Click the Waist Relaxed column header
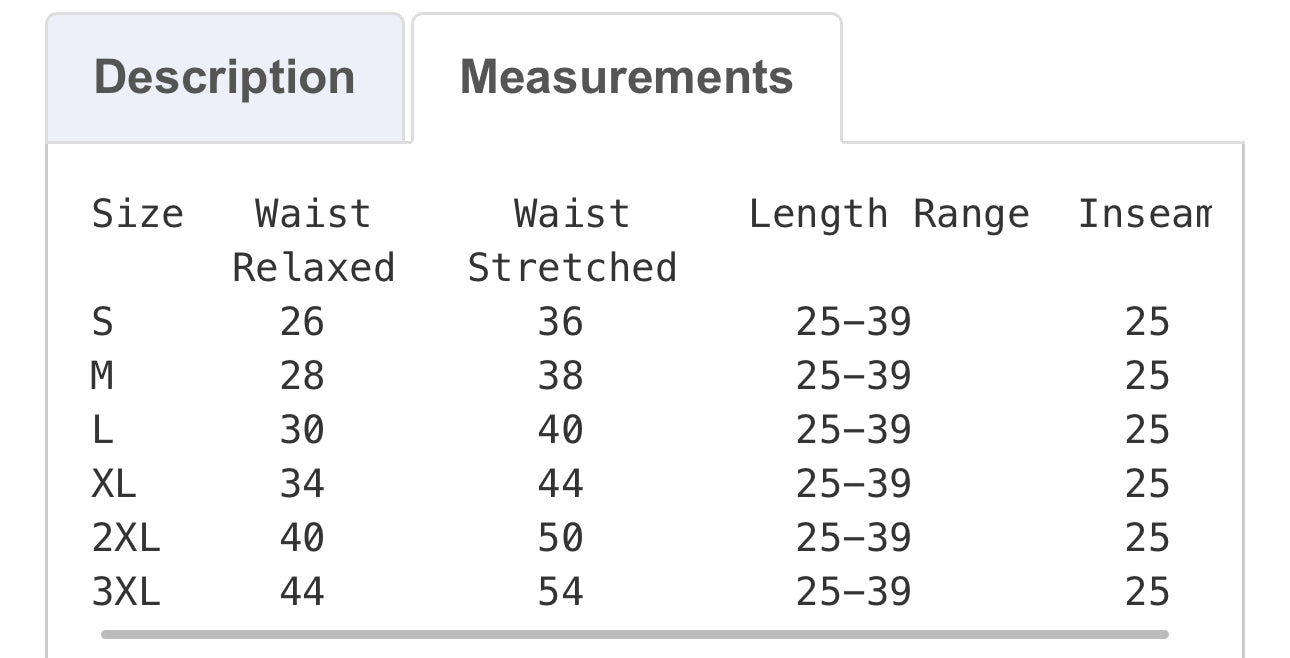This screenshot has width=1290, height=658. click(x=313, y=240)
